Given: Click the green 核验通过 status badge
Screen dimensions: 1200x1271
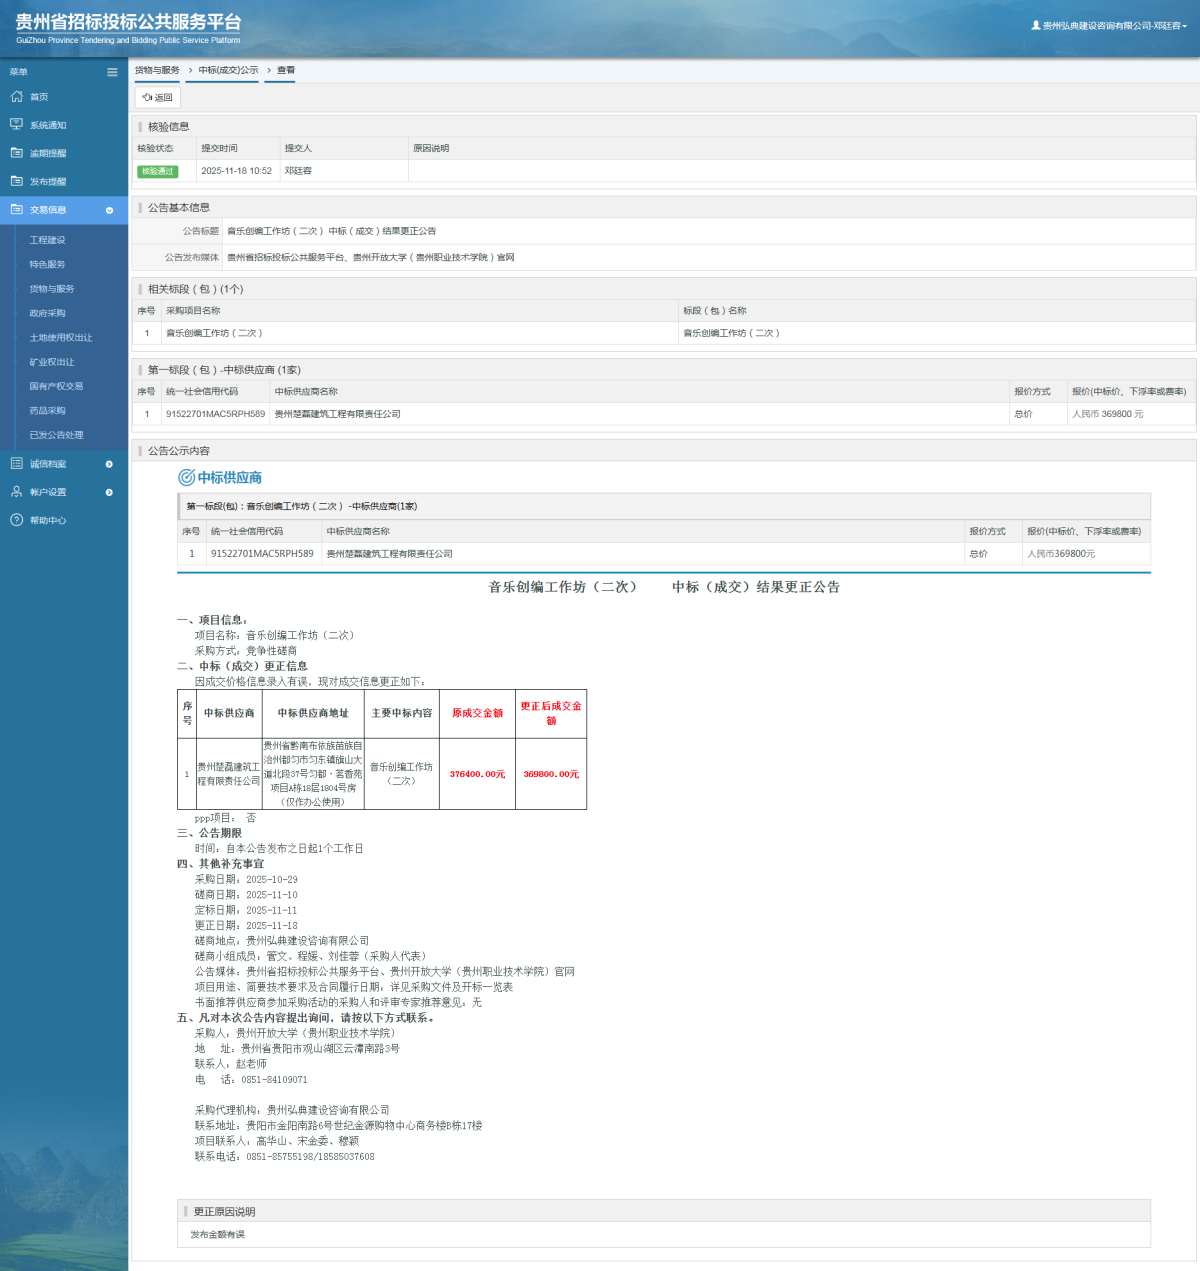Looking at the screenshot, I should click(x=157, y=171).
